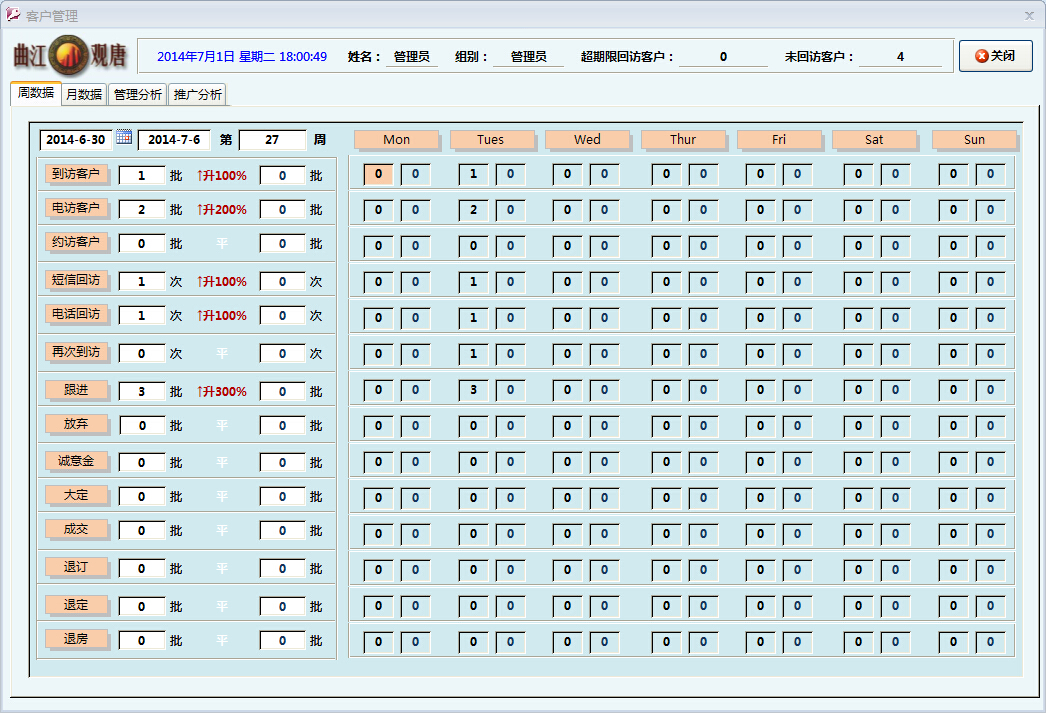Select the Sat day header
This screenshot has width=1046, height=713.
[874, 139]
